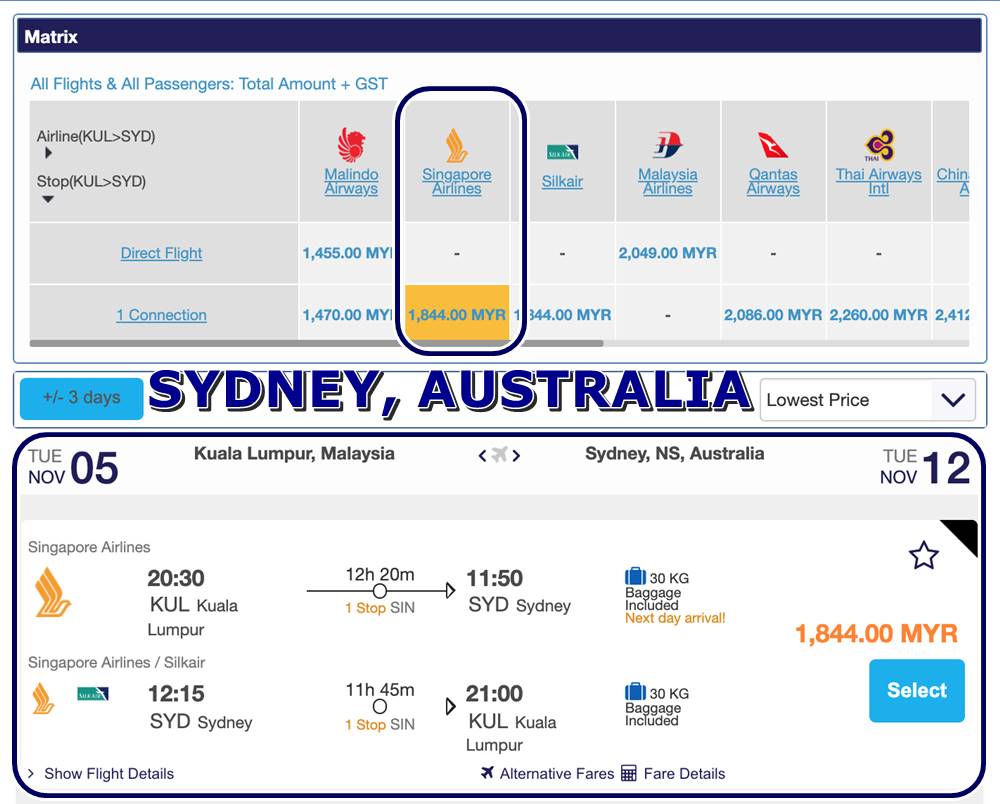This screenshot has height=804, width=1000.
Task: Click the orange 1,844.00 MYR price above Select
Action: pyautogui.click(x=876, y=634)
